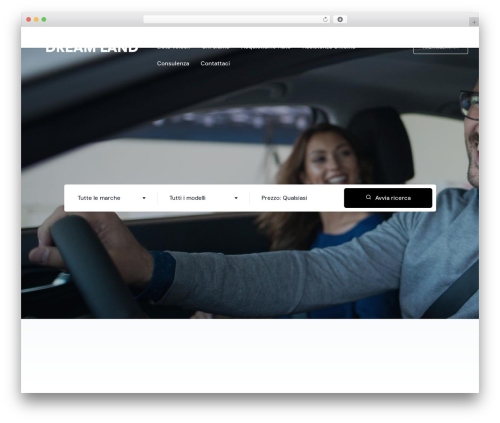Open the Consulenza menu item
Screen dimensions: 500x423
[x=173, y=63]
